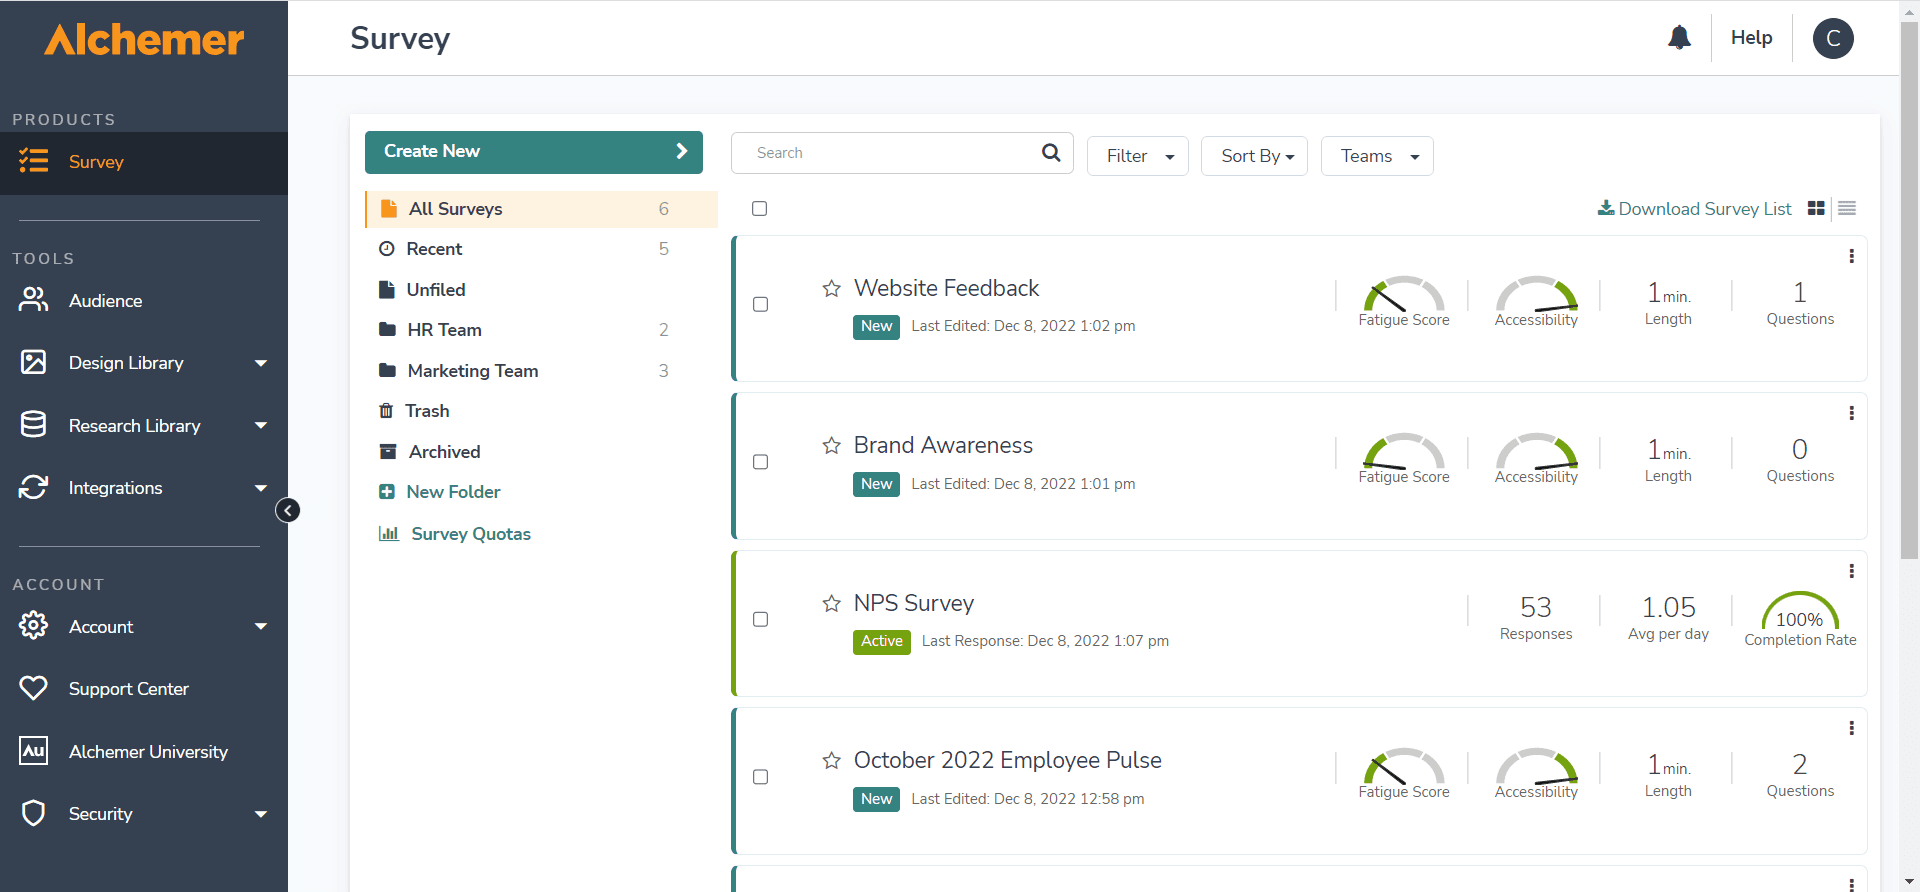The width and height of the screenshot is (1920, 892).
Task: Star the NPS Survey
Action: 831,604
